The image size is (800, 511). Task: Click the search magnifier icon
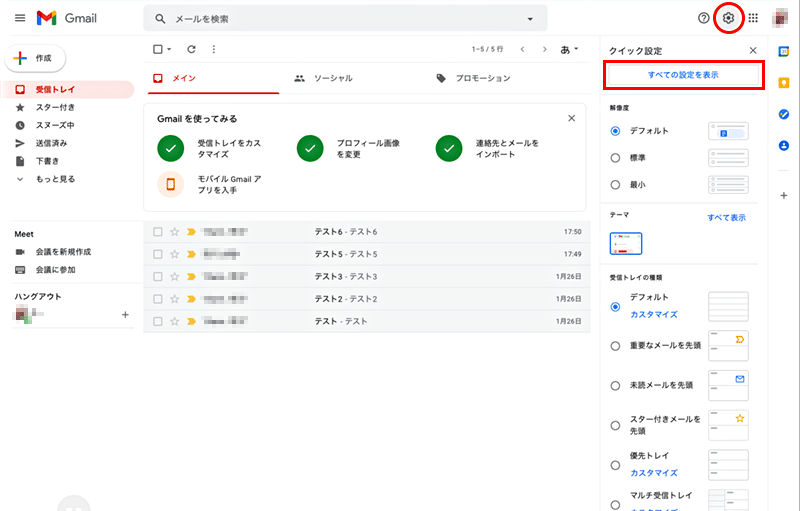[x=160, y=19]
